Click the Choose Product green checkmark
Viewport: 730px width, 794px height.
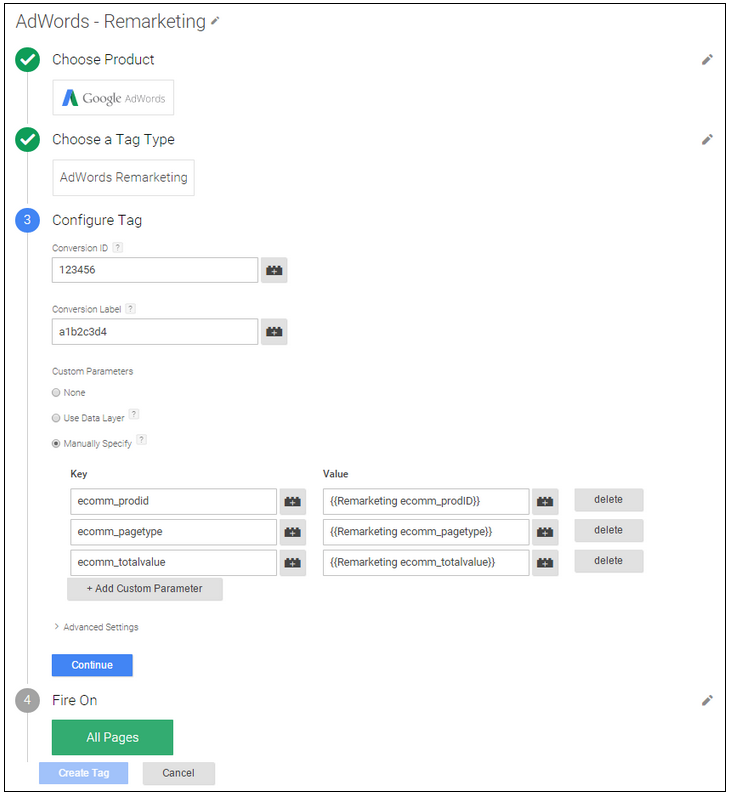click(27, 60)
